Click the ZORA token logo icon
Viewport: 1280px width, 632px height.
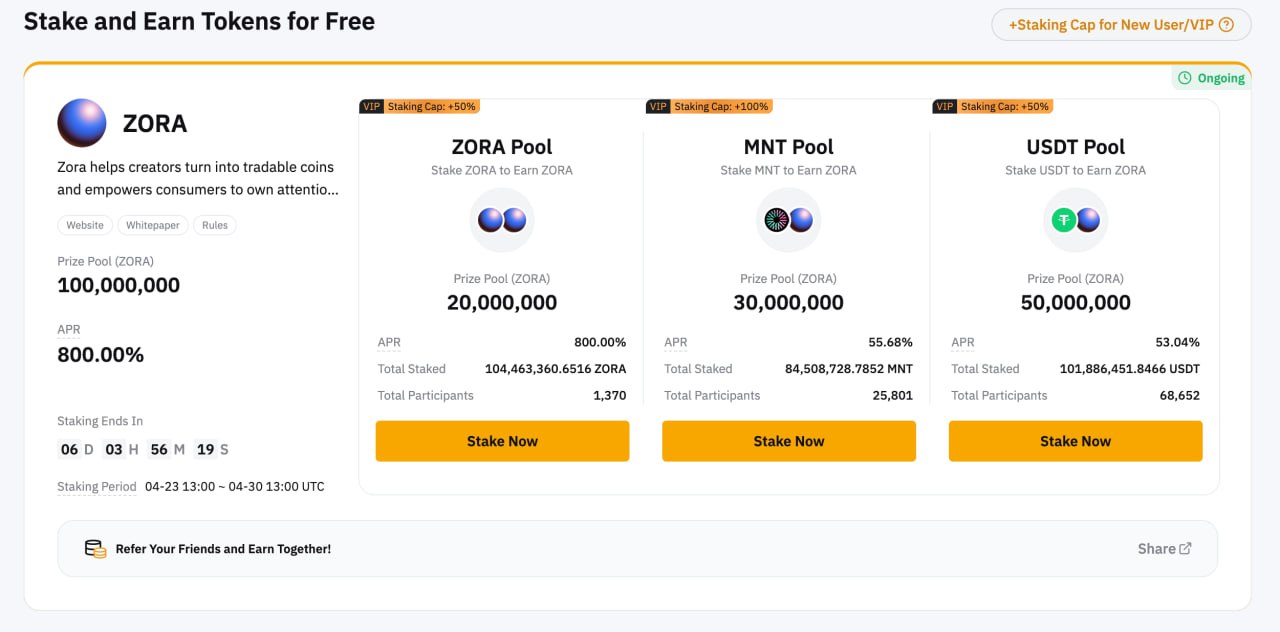(82, 123)
